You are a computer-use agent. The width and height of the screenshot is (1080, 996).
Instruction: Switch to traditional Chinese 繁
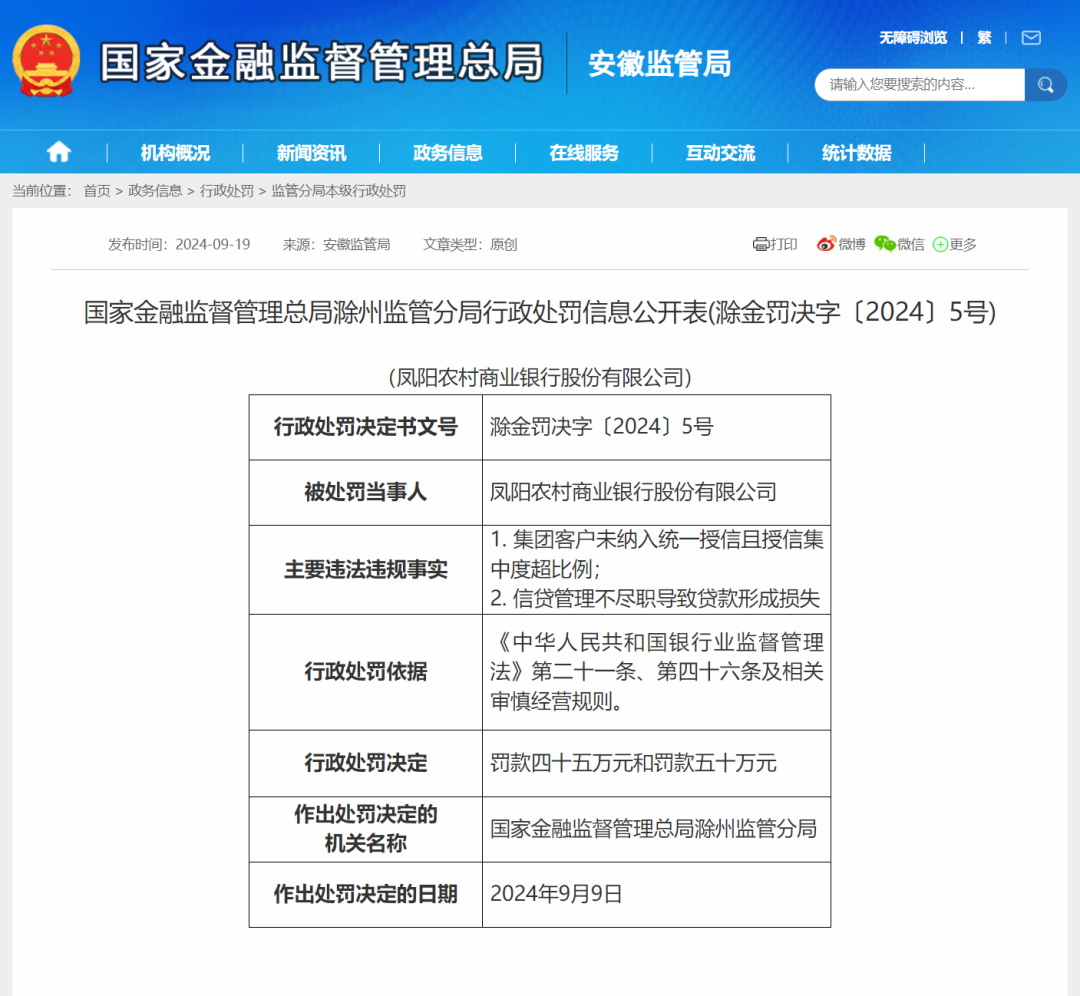click(x=984, y=38)
